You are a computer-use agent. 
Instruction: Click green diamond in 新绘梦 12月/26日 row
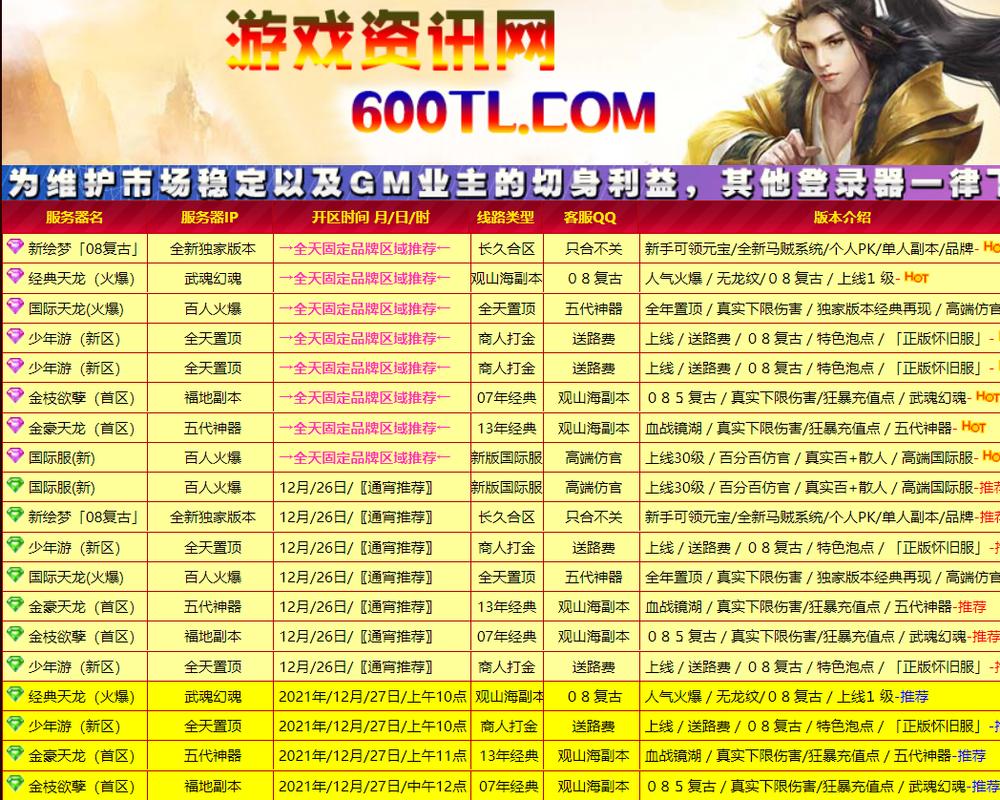click(15, 515)
